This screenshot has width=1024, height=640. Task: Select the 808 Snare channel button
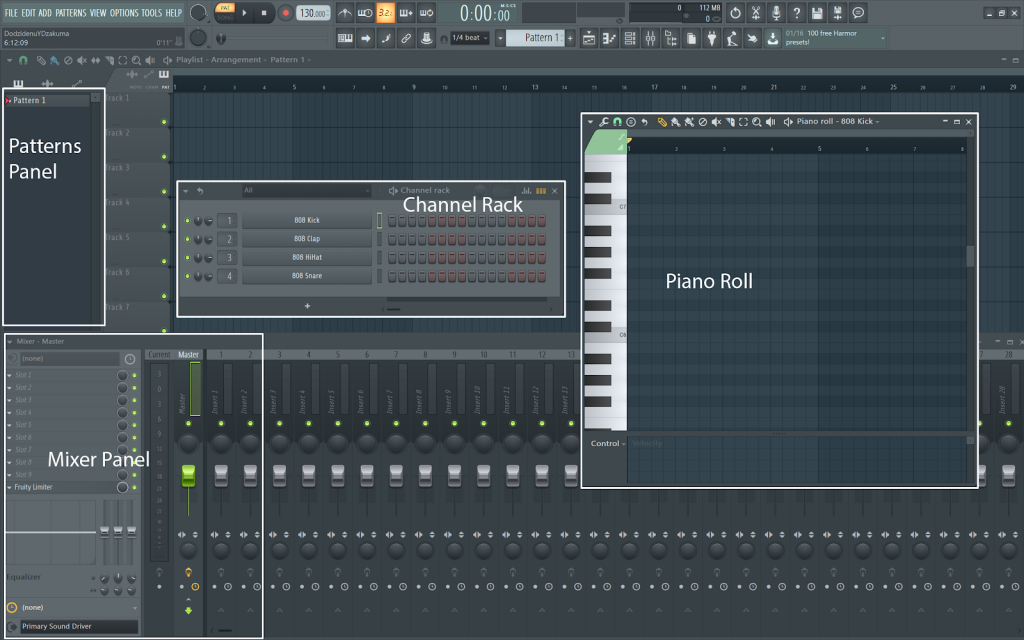click(x=307, y=276)
